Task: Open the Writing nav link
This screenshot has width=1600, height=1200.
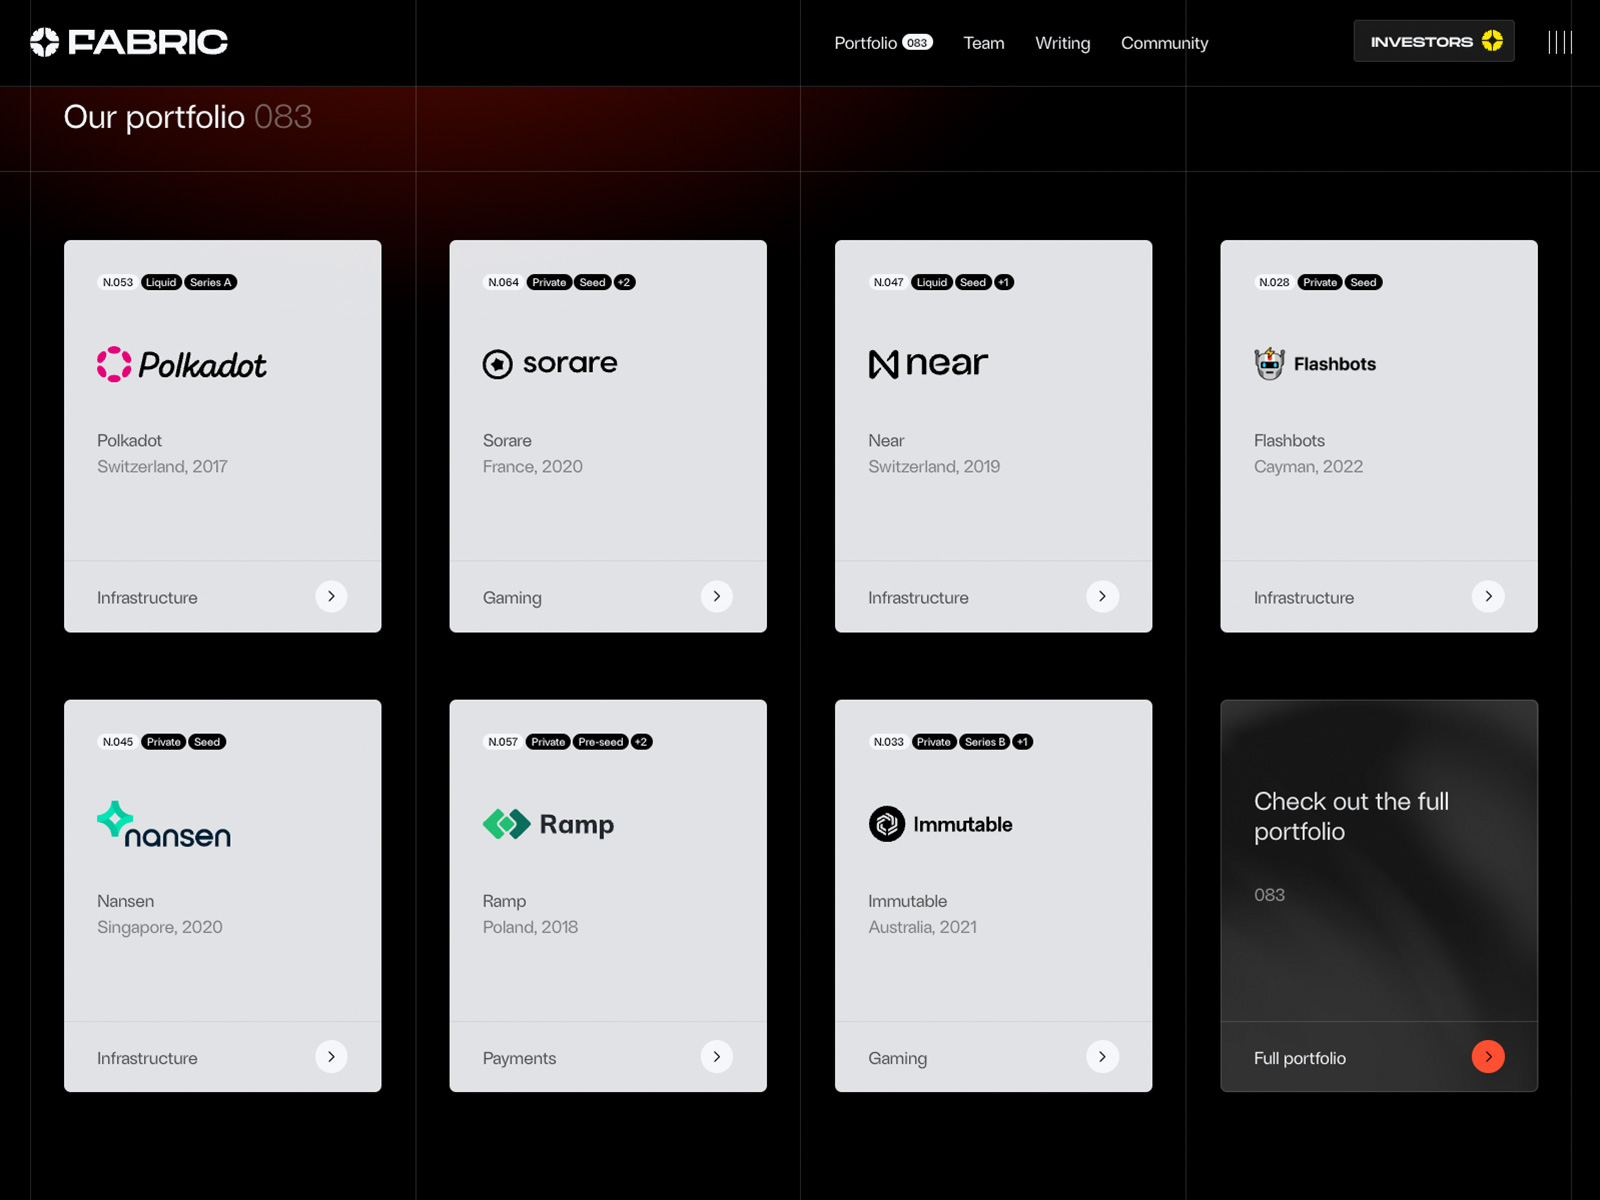Action: pyautogui.click(x=1062, y=43)
